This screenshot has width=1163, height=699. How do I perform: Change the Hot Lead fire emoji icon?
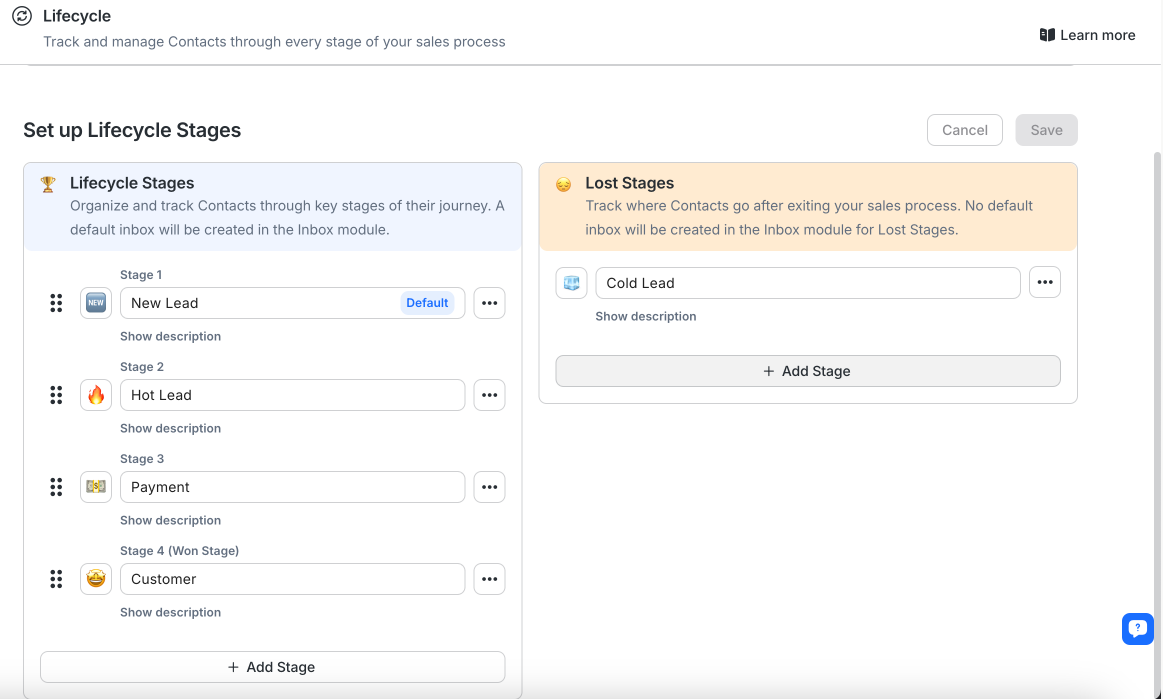click(96, 395)
